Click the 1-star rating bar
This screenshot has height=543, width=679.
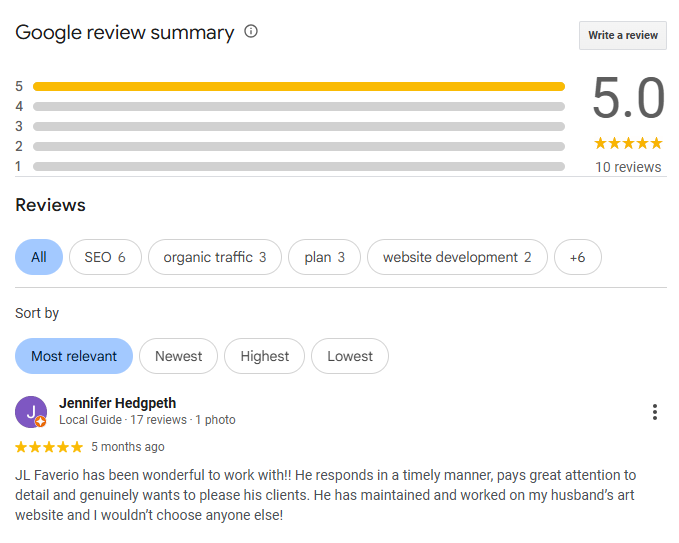click(298, 166)
